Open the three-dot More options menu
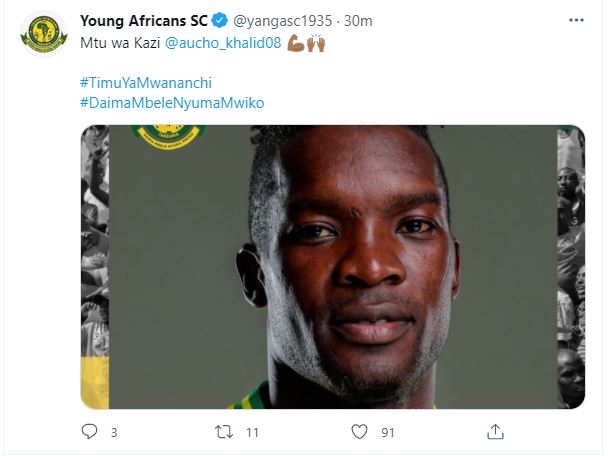 (576, 20)
